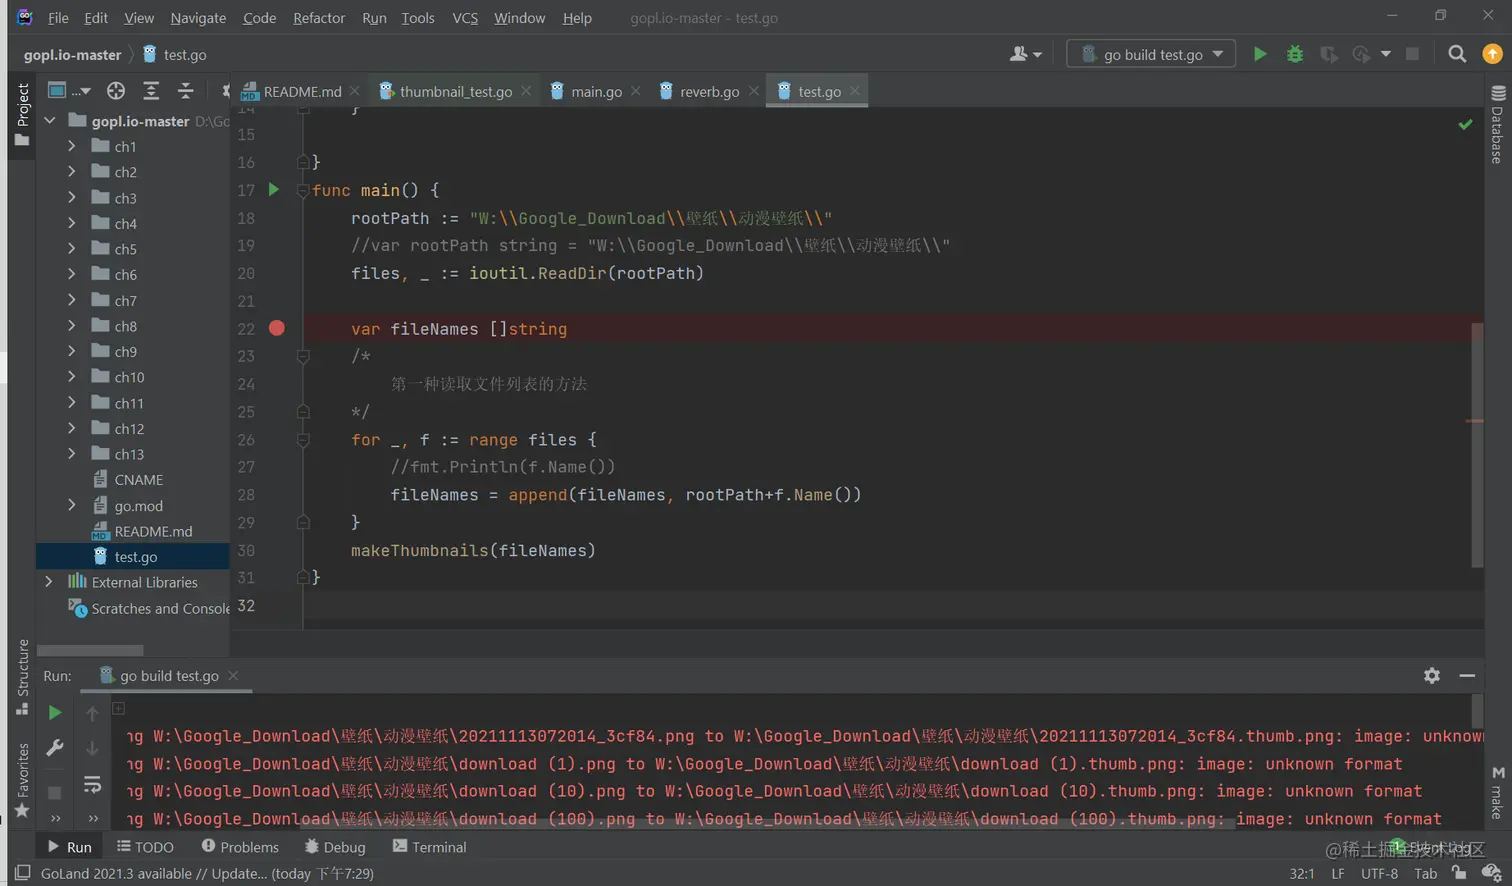Open the Run panel settings gear
The image size is (1512, 886).
(x=1432, y=676)
